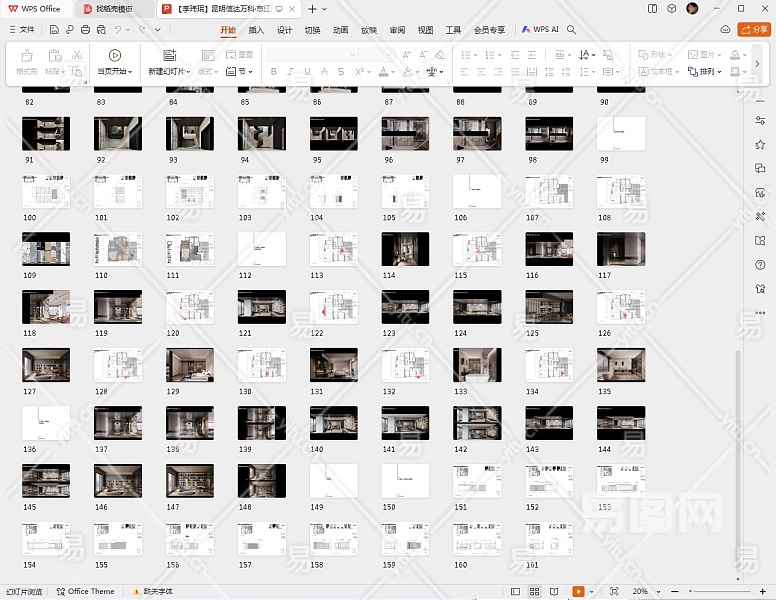Start slideshow from status bar play icon
Viewport: 776px width, 600px height.
pyautogui.click(x=578, y=591)
